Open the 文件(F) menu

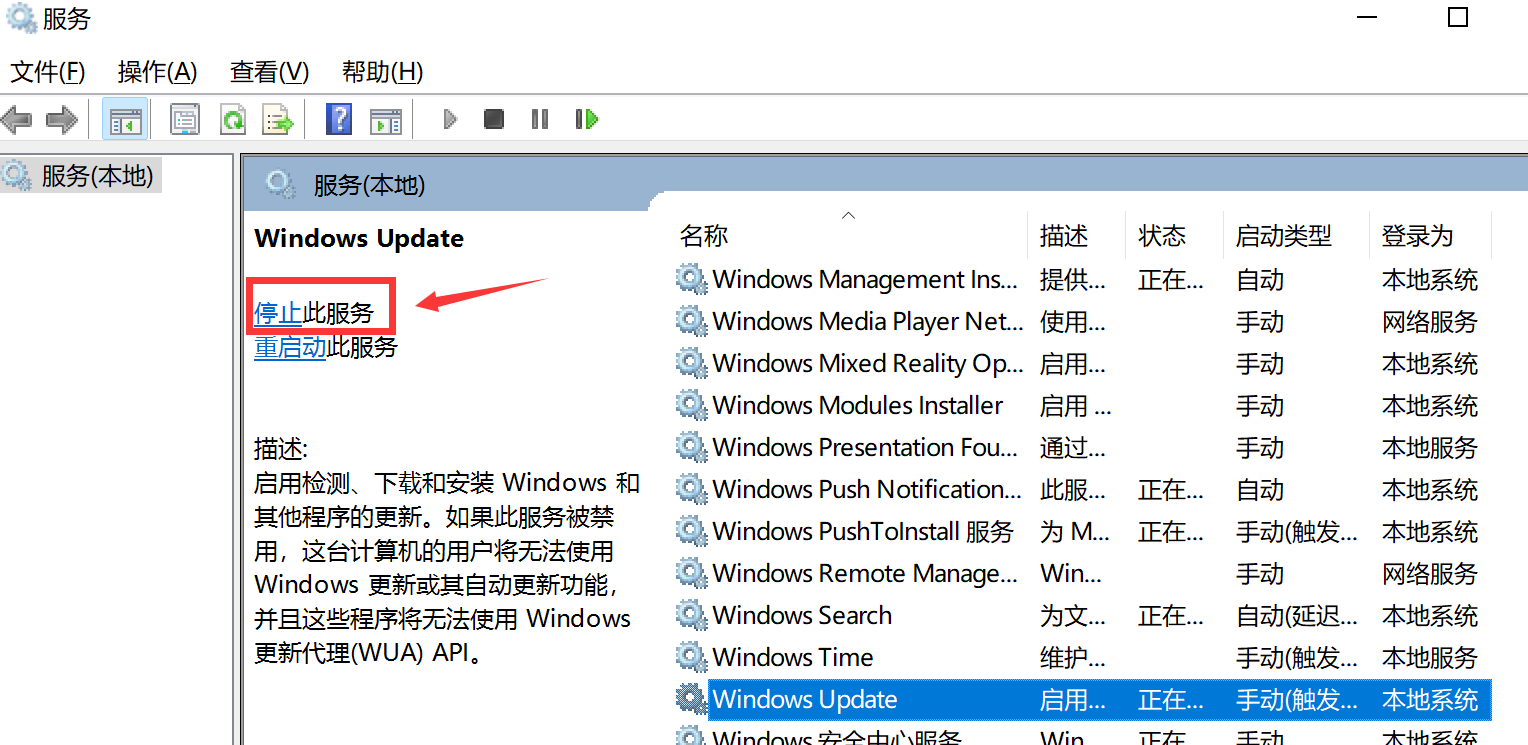point(47,72)
